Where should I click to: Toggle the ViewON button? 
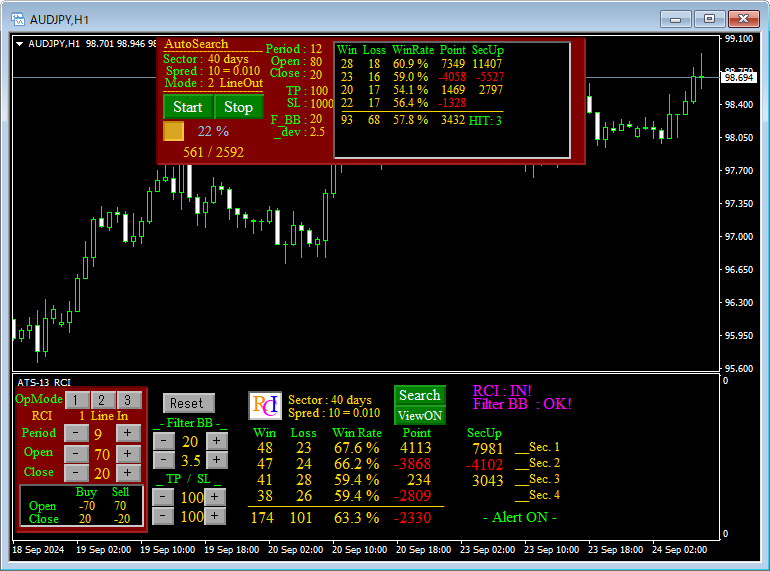[x=420, y=415]
